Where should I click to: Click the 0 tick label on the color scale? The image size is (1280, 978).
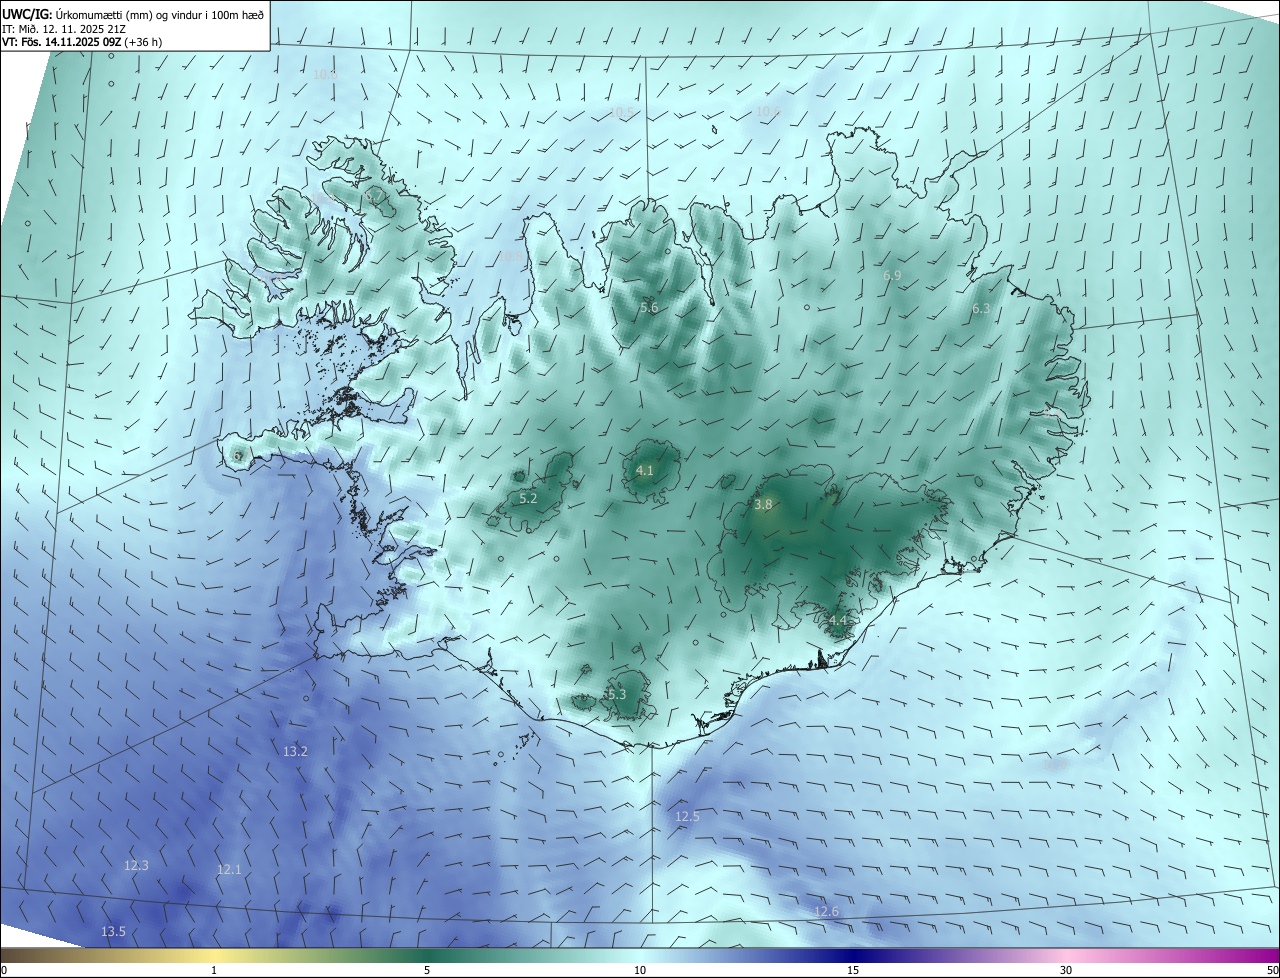click(x=4, y=970)
